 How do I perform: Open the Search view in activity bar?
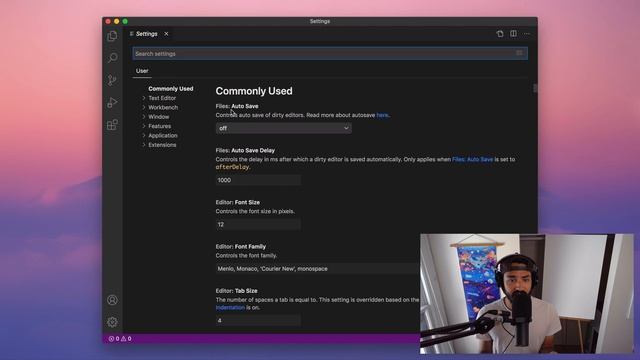pyautogui.click(x=112, y=58)
